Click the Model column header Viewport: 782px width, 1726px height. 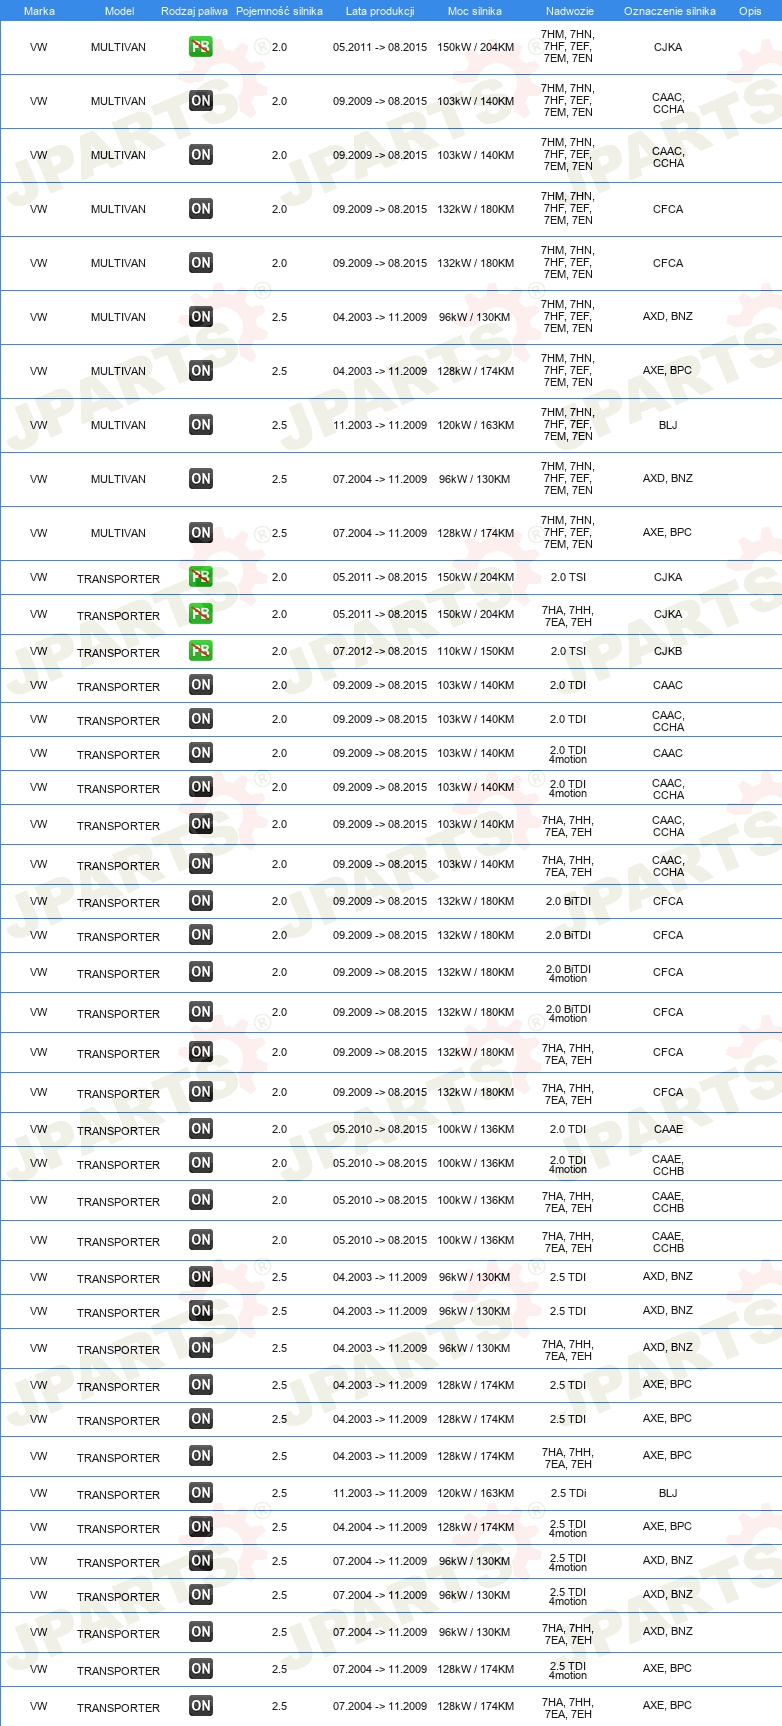pos(120,11)
